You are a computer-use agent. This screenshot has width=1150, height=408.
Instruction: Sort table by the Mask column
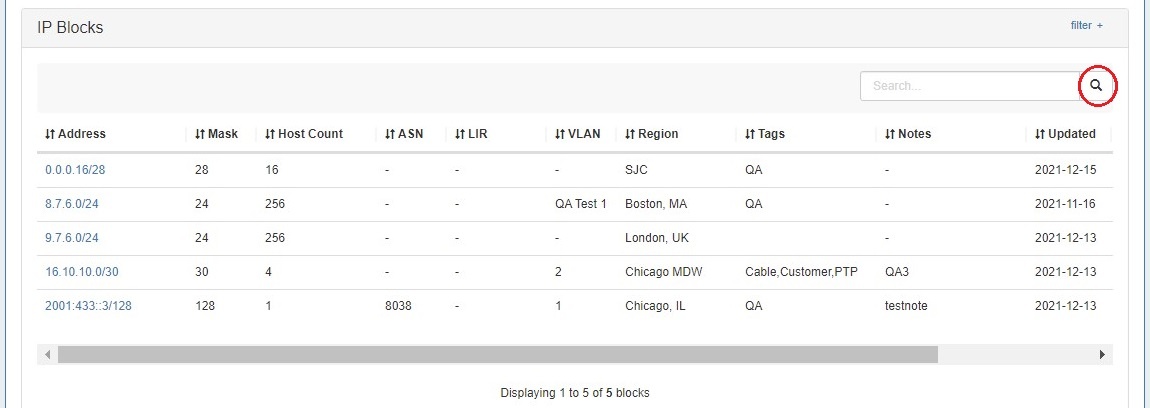pyautogui.click(x=217, y=134)
